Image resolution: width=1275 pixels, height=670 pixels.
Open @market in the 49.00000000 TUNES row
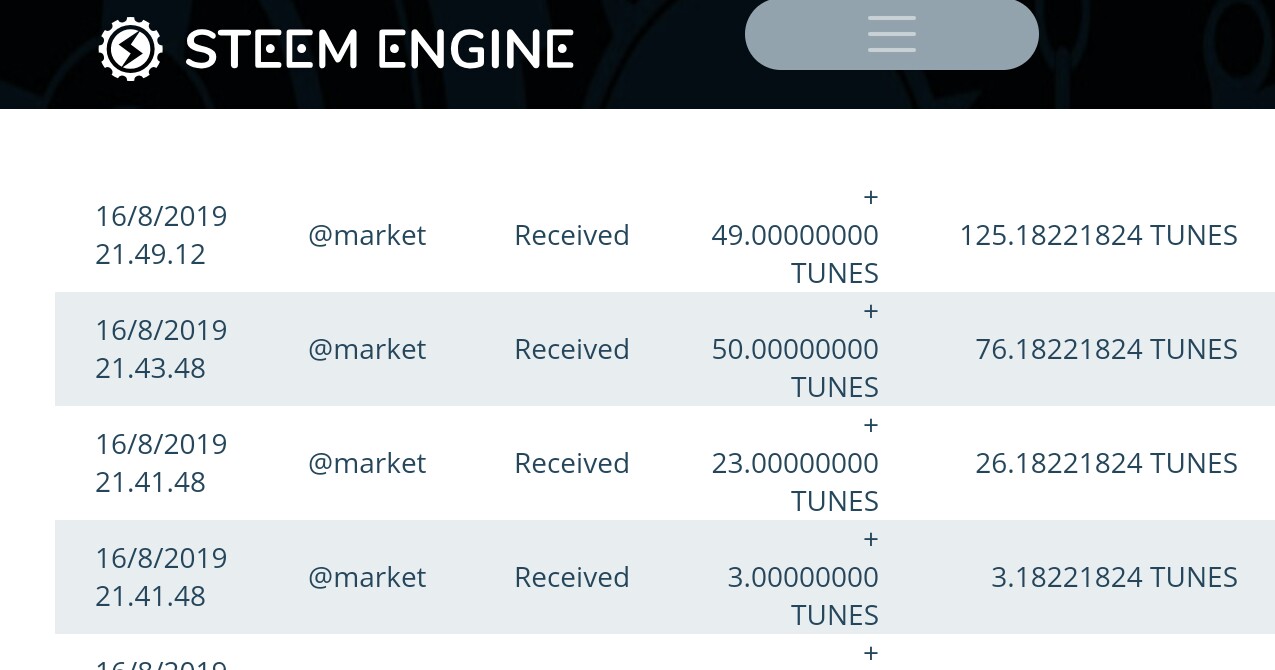point(367,235)
